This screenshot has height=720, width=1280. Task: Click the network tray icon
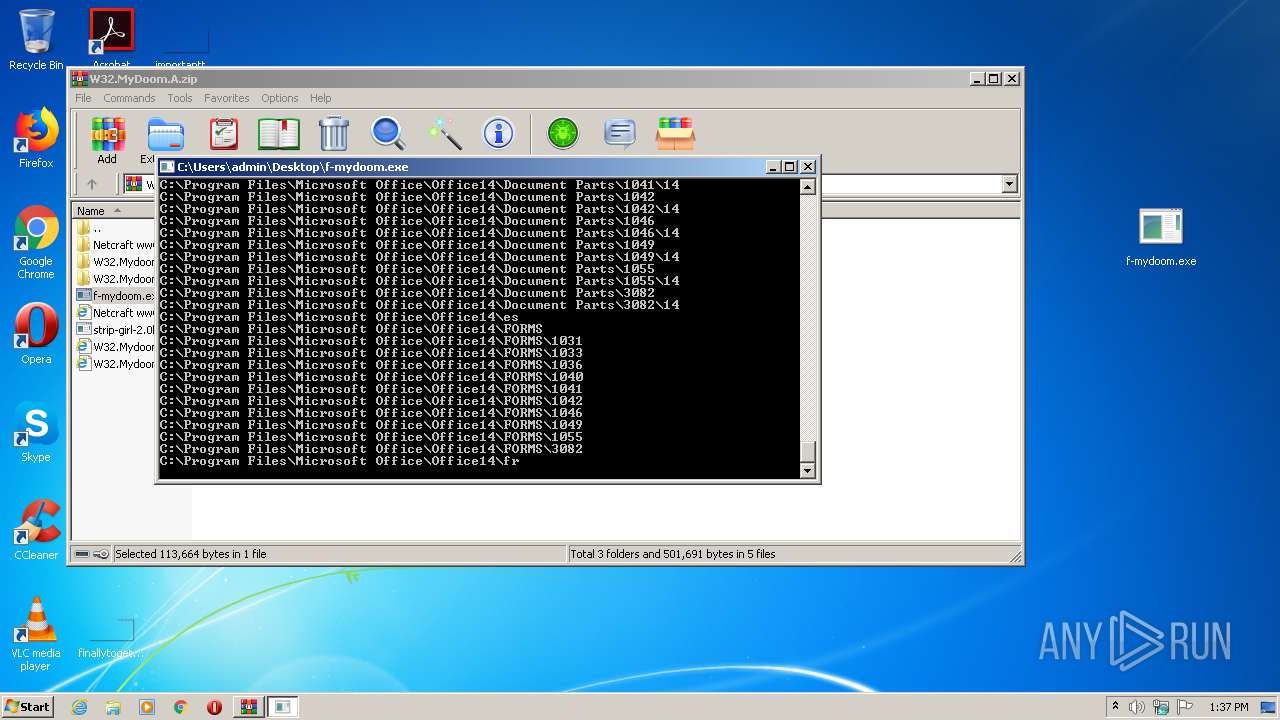[1163, 707]
